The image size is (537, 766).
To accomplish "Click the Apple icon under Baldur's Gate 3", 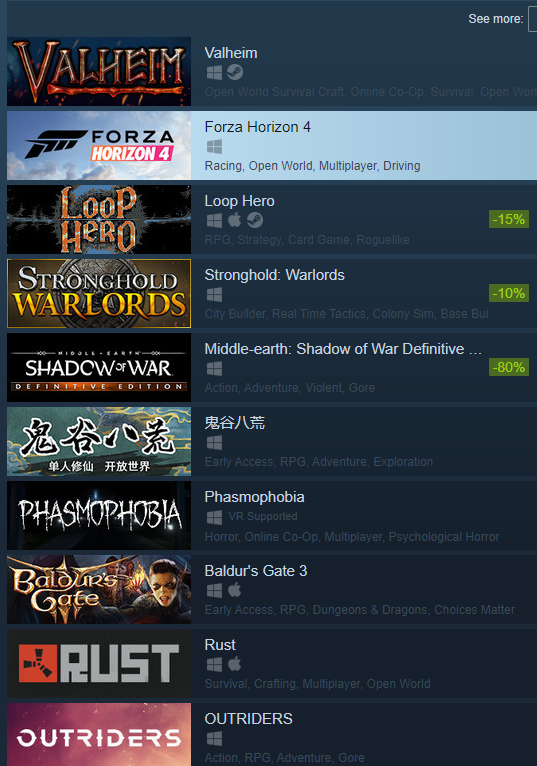I will pyautogui.click(x=235, y=590).
